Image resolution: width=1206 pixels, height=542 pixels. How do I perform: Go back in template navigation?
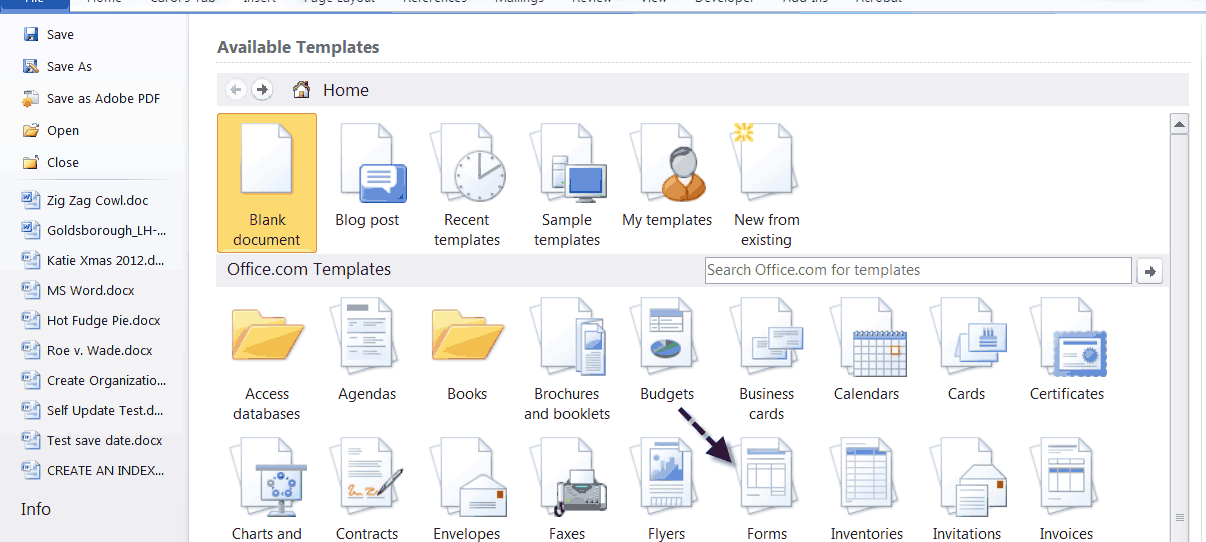click(x=236, y=90)
